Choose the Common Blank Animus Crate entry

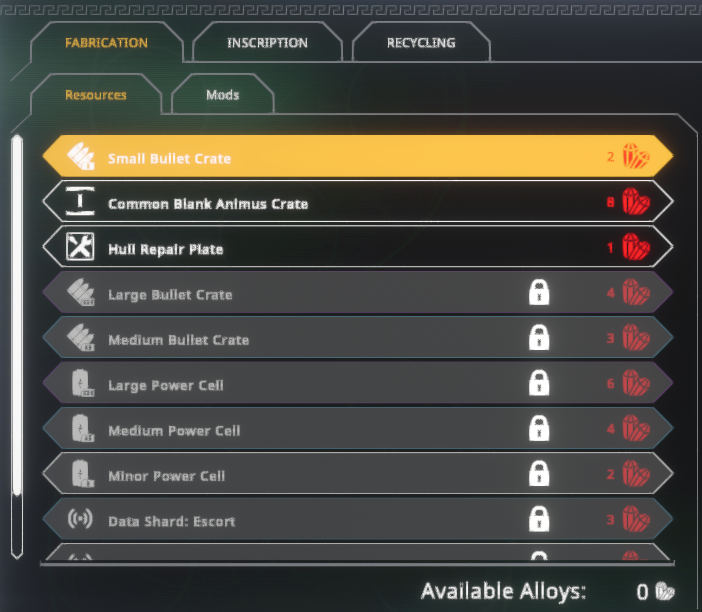pyautogui.click(x=358, y=202)
